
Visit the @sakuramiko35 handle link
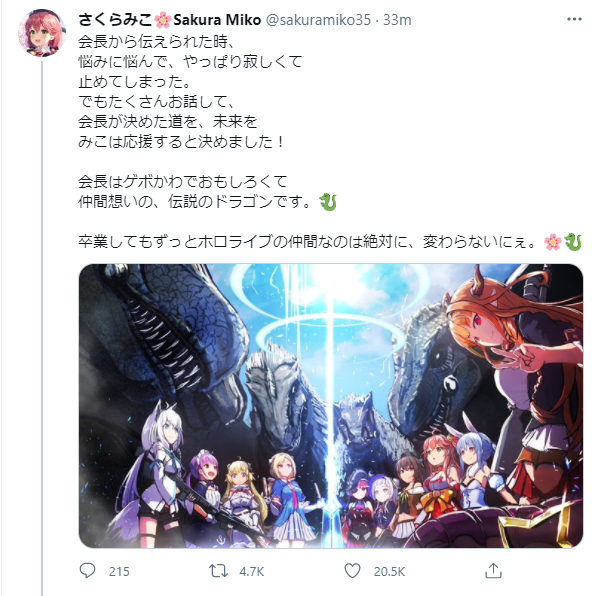point(318,20)
